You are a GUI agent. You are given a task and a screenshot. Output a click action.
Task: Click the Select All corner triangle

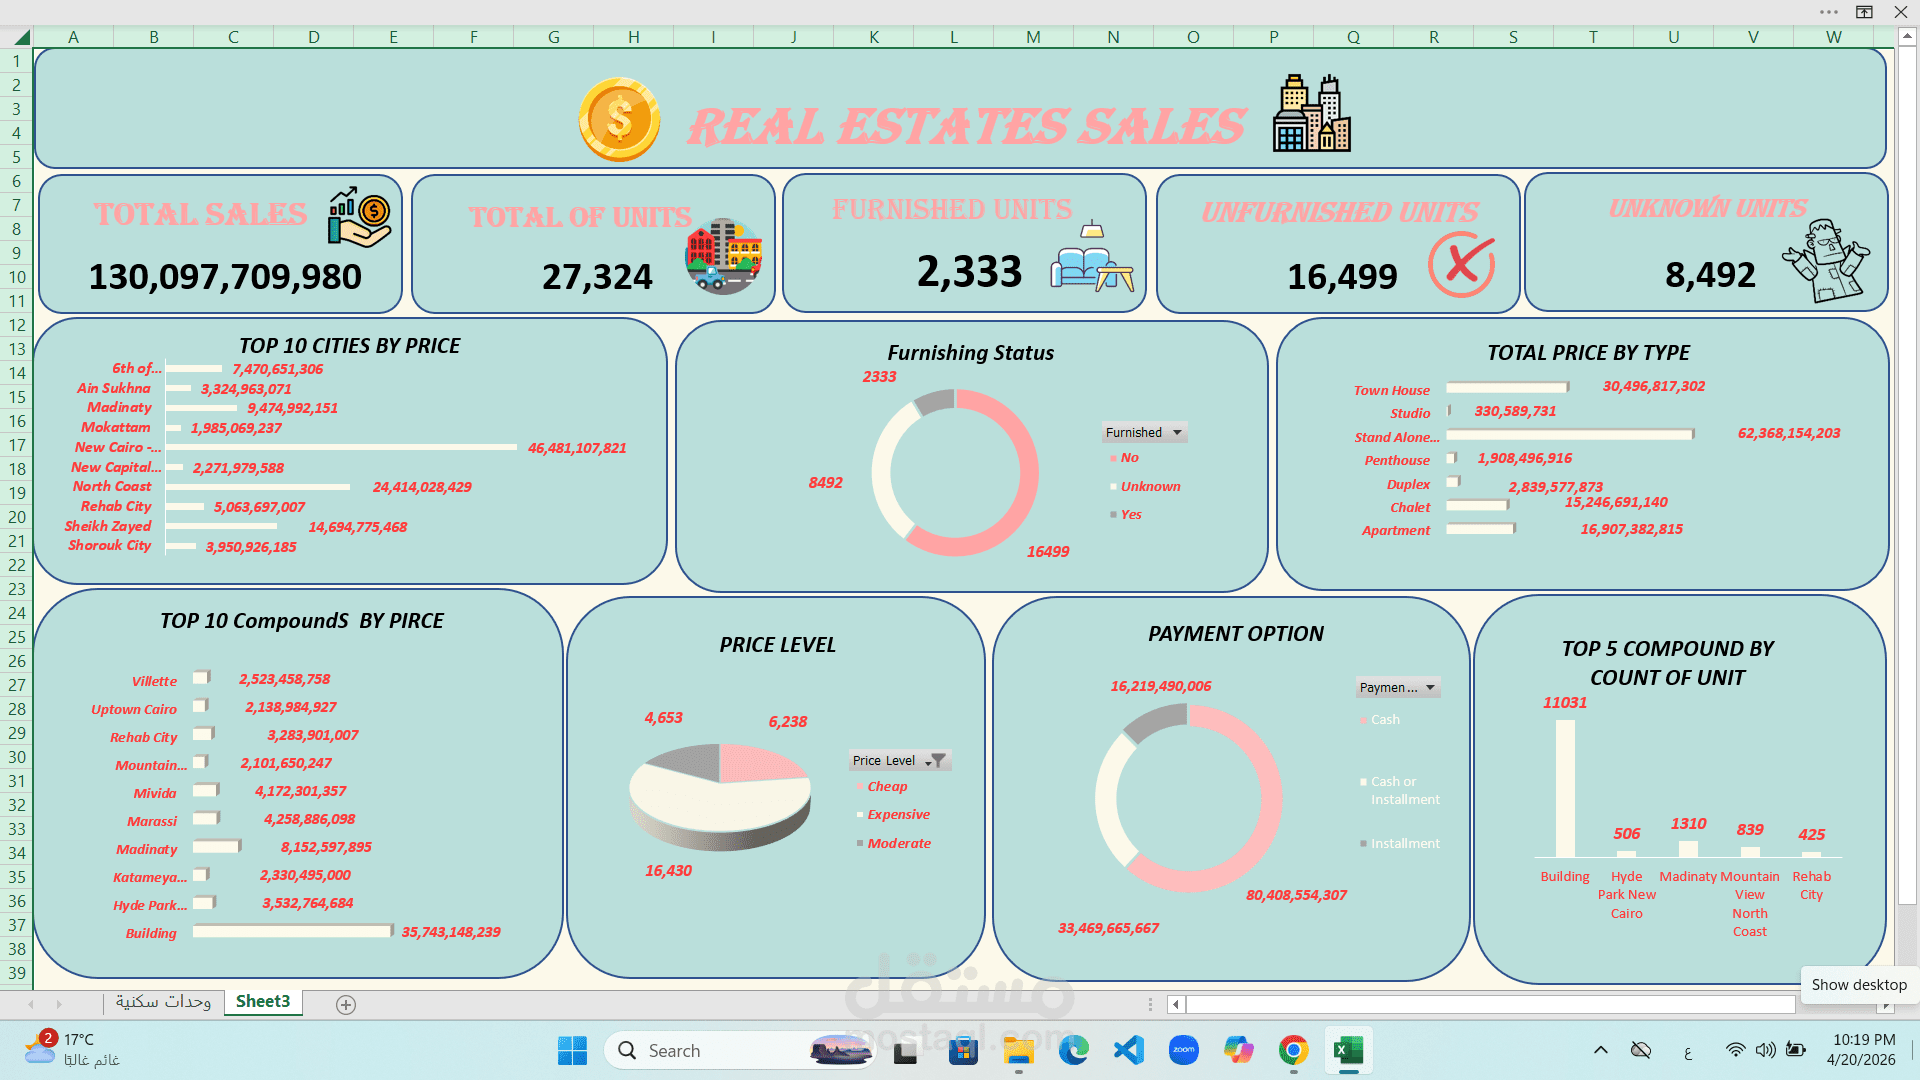click(21, 38)
